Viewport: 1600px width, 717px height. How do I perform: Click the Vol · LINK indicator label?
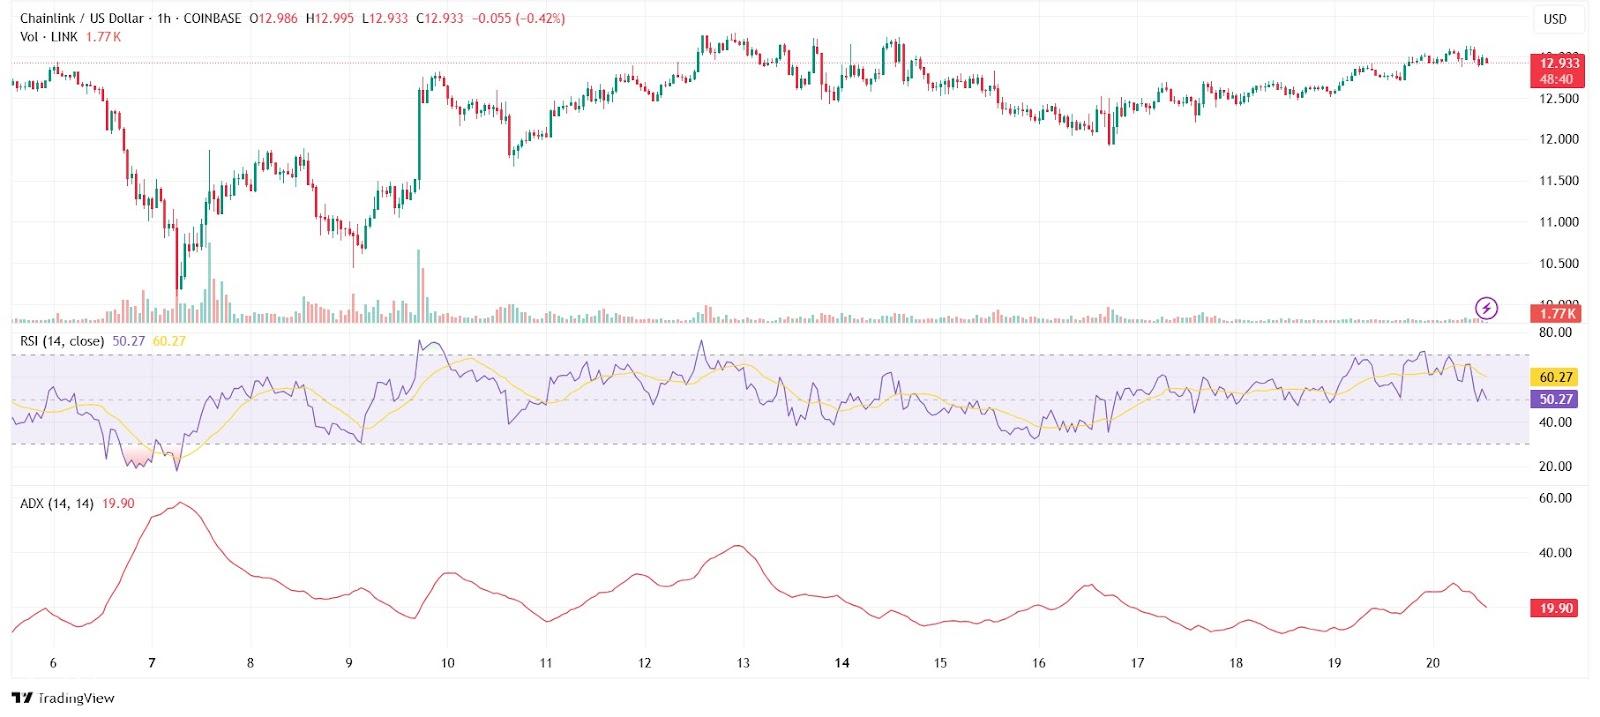(51, 37)
